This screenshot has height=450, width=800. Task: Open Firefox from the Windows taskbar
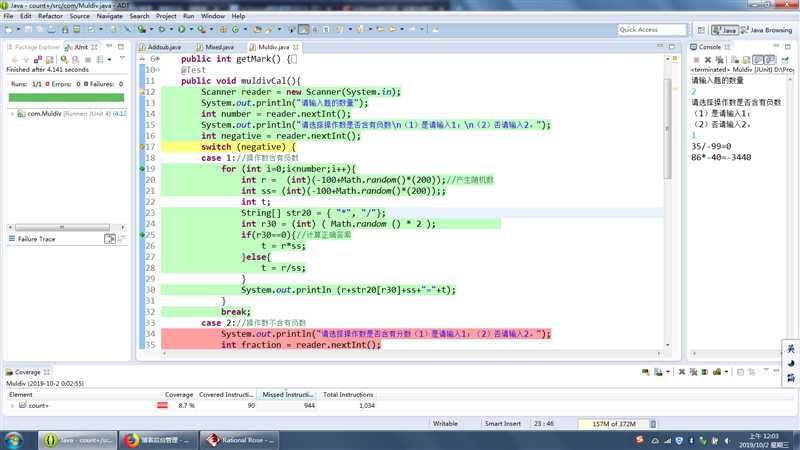pyautogui.click(x=158, y=440)
